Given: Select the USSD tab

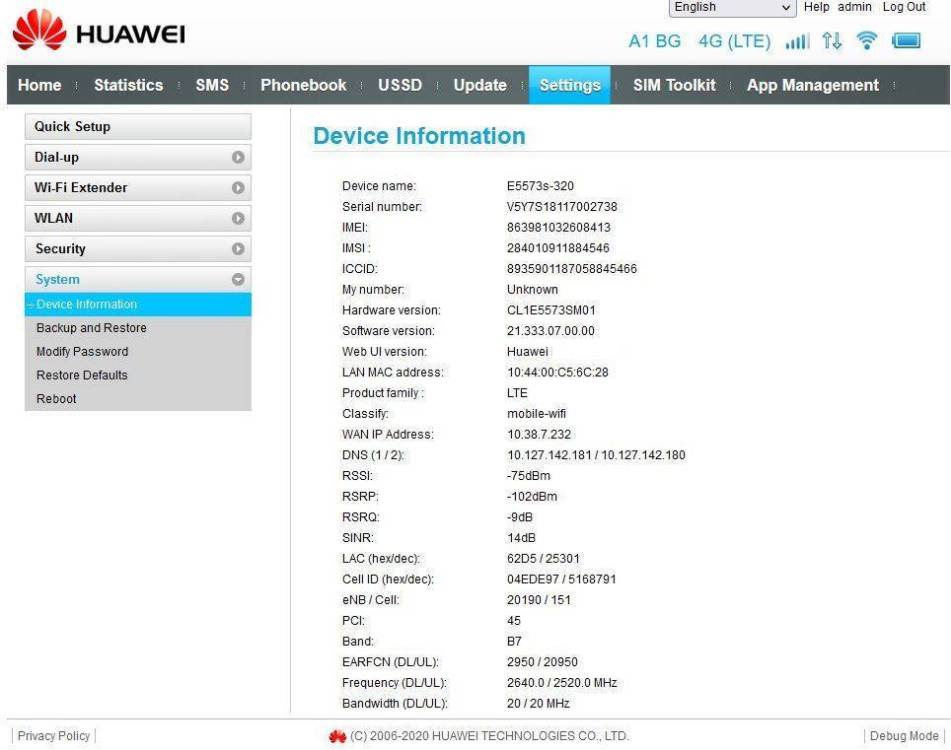Looking at the screenshot, I should 400,85.
